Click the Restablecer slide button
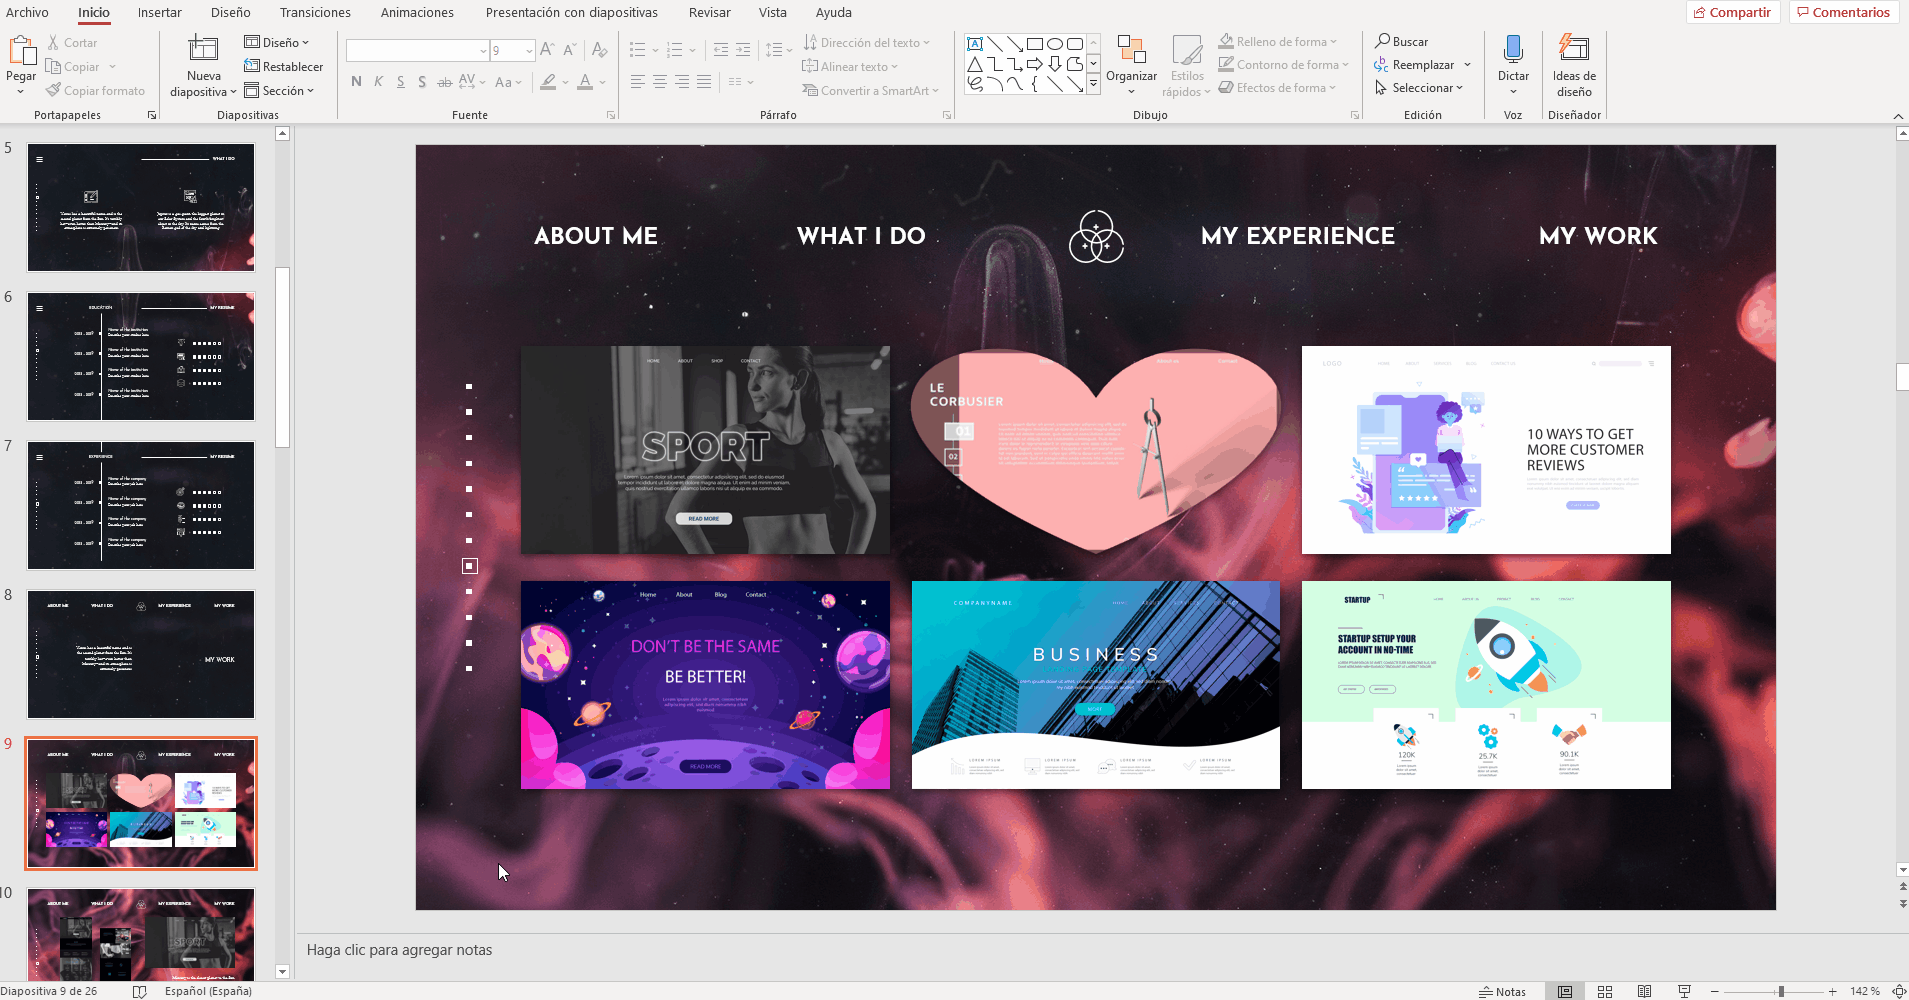Viewport: 1909px width, 1000px height. 283,67
